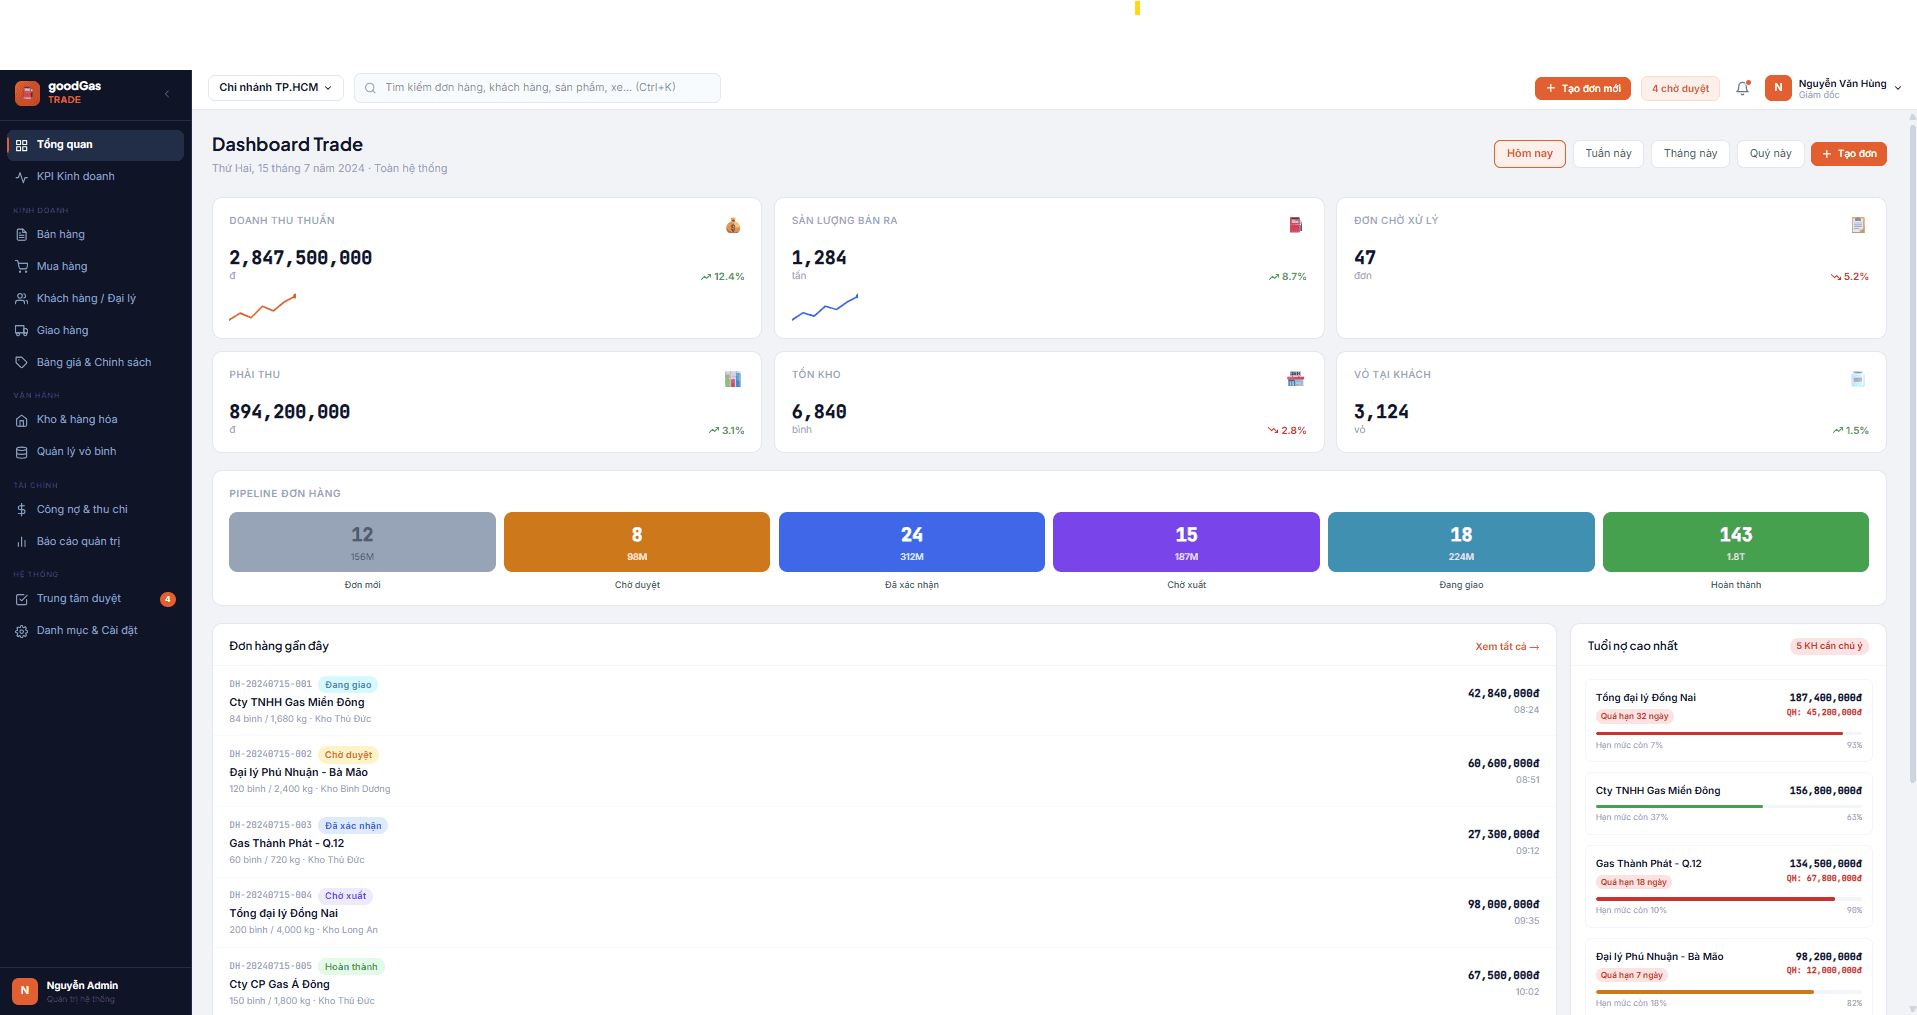This screenshot has height=1015, width=1917.
Task: Click the Trung tâm duyệt checkbox icon
Action: pos(21,599)
